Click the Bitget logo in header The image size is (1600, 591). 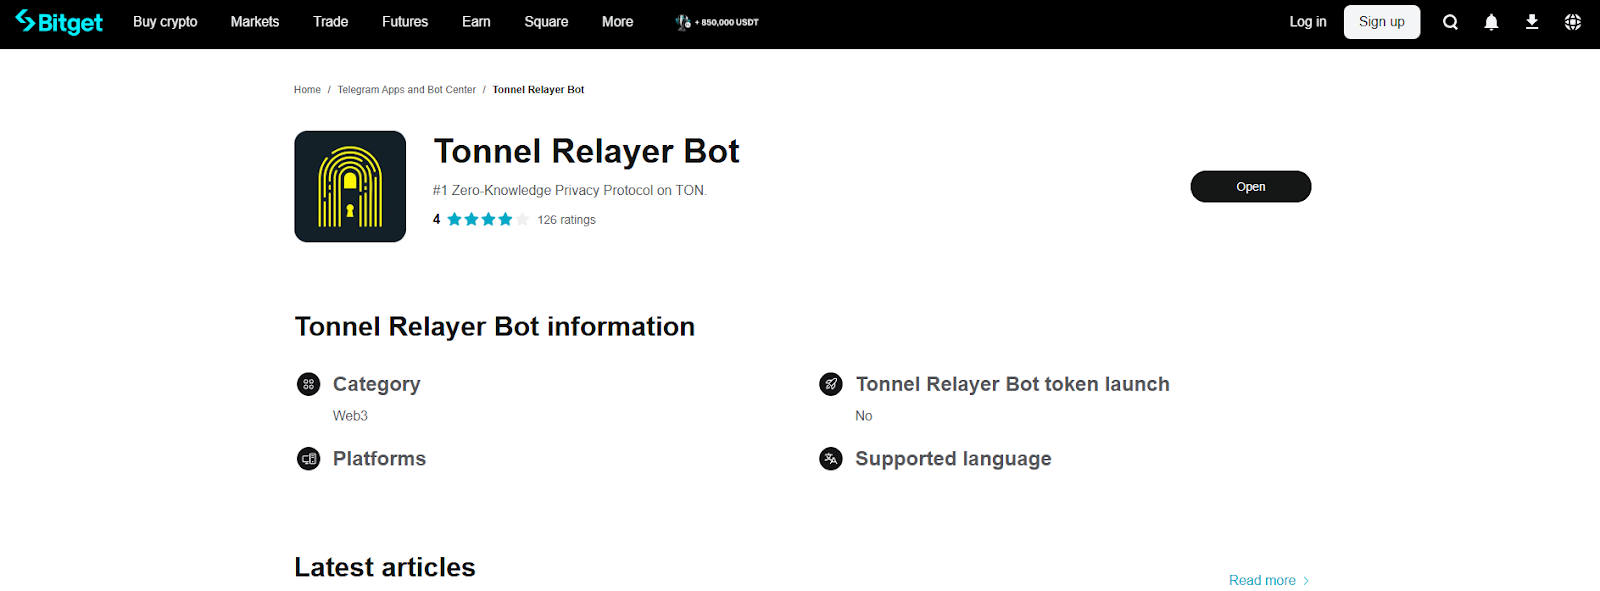coord(59,22)
